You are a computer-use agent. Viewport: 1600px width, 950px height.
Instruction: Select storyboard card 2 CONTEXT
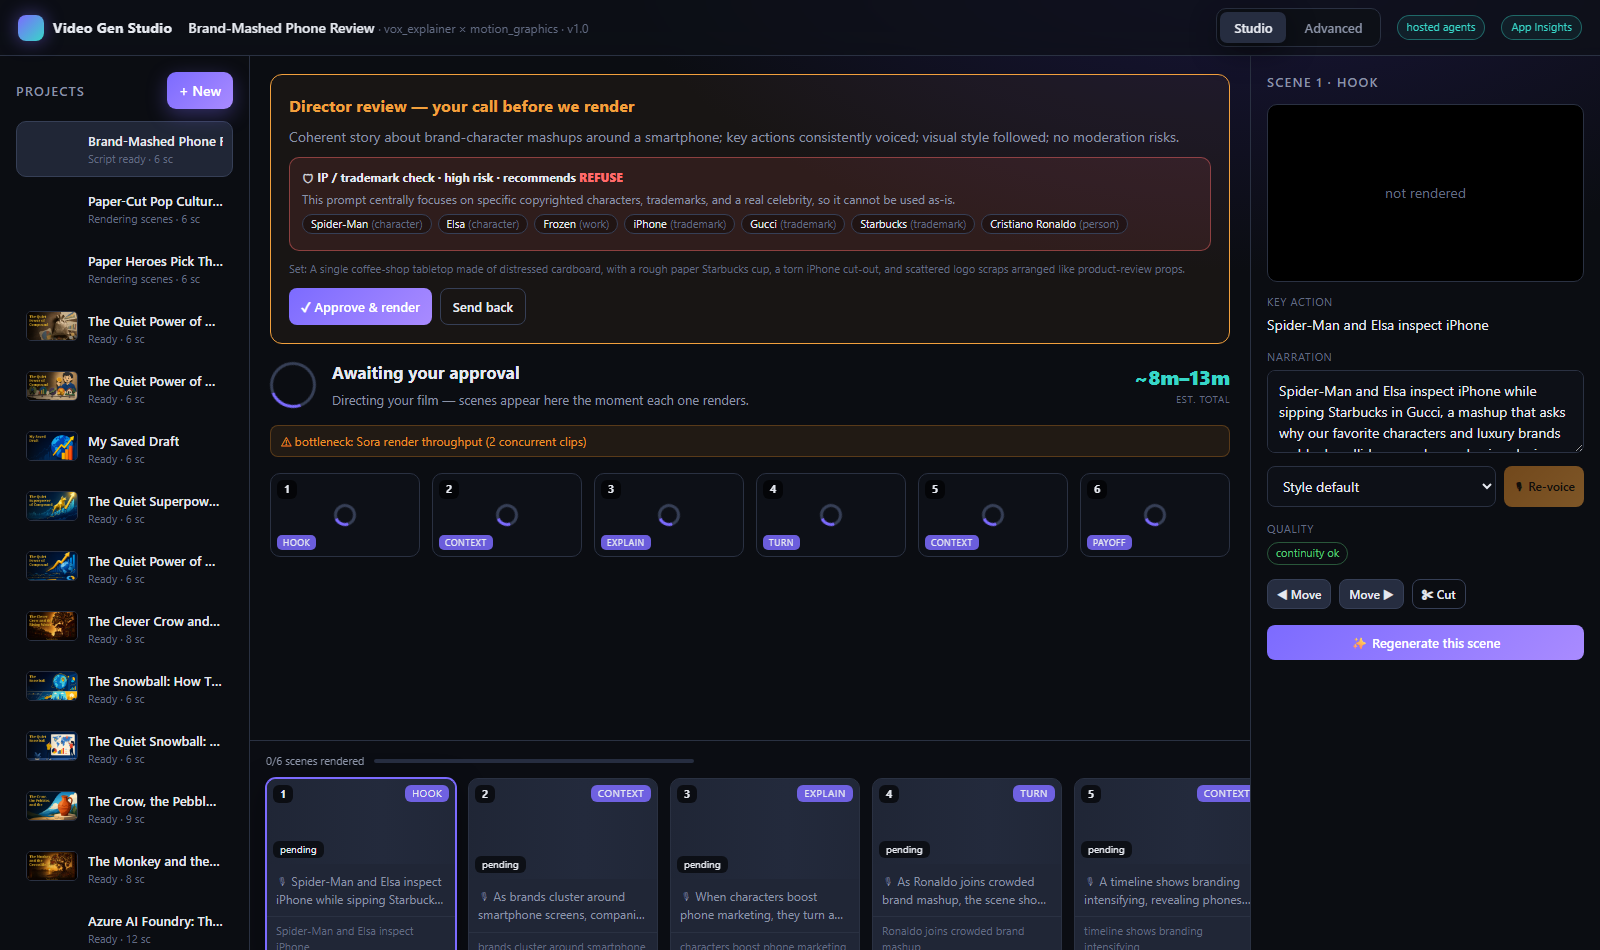point(563,865)
